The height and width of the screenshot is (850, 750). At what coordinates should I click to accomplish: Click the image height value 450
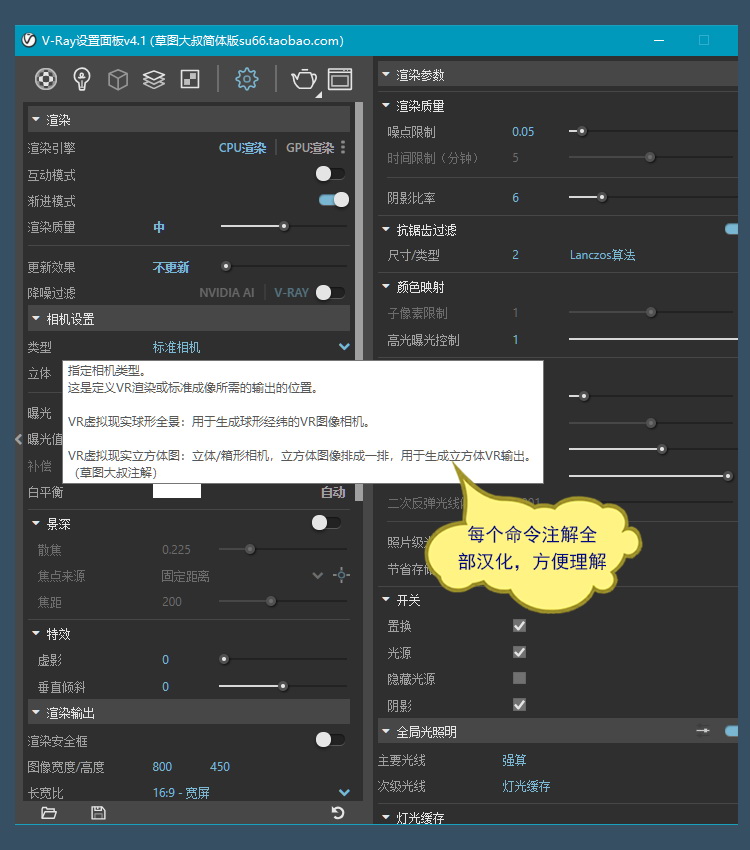[x=220, y=767]
